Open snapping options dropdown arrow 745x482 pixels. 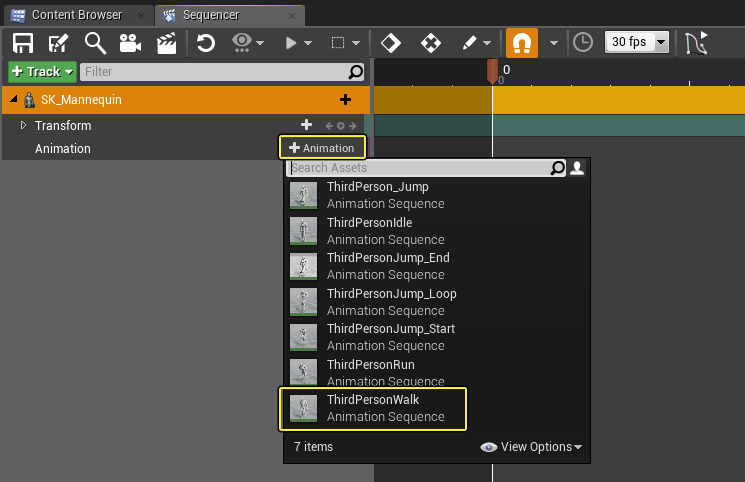pos(554,43)
